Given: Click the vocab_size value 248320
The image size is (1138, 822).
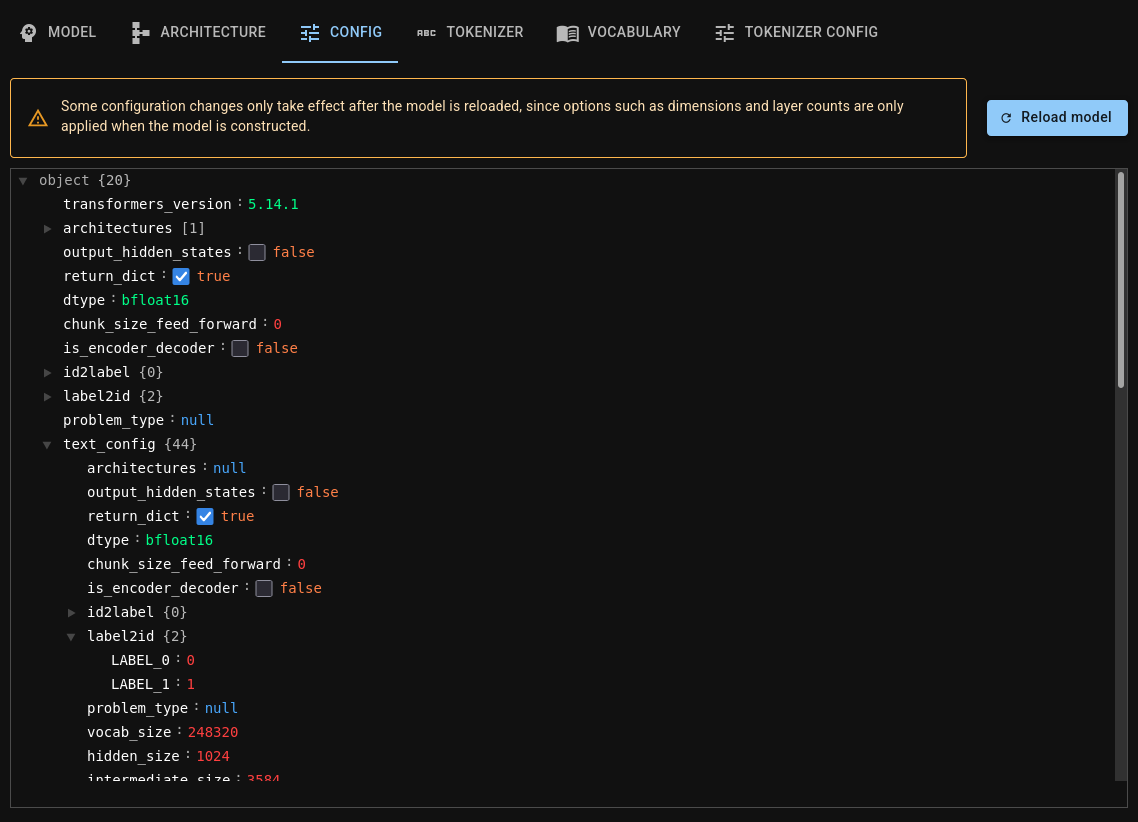Looking at the screenshot, I should pyautogui.click(x=213, y=732).
